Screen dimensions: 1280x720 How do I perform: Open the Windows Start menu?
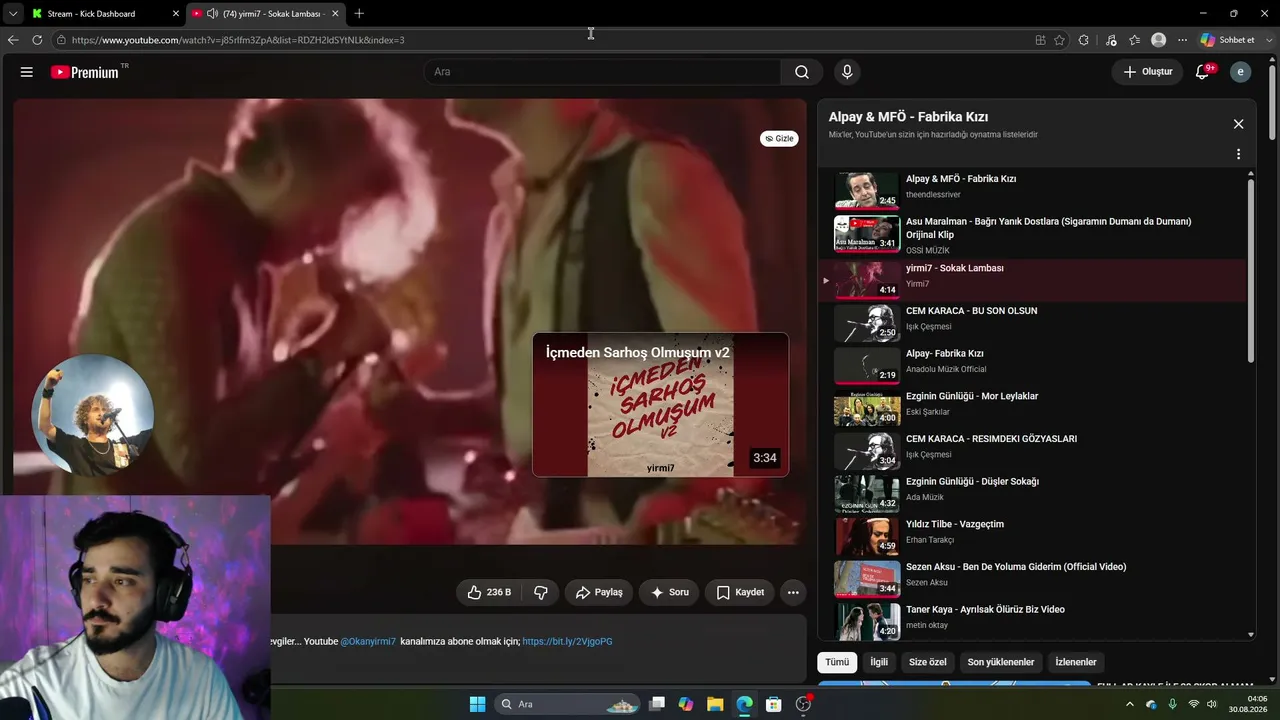[477, 704]
